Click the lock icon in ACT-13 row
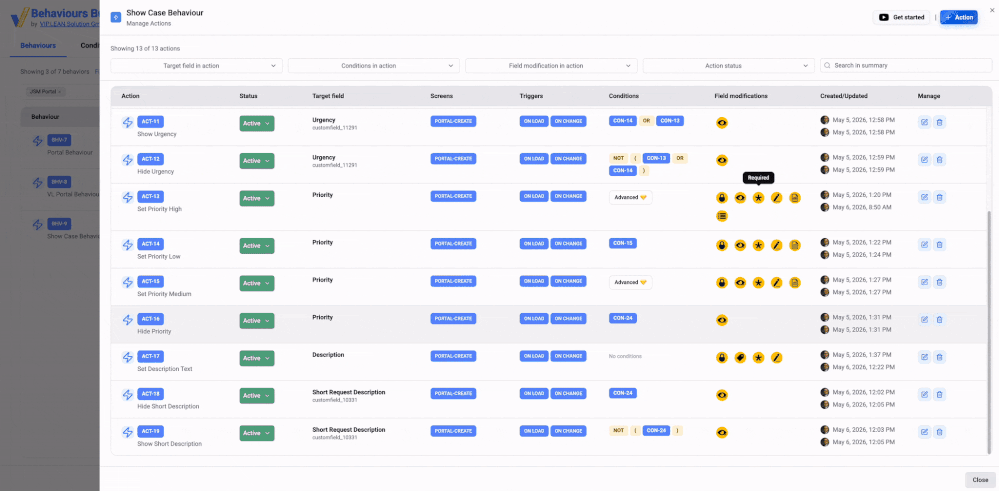The height and width of the screenshot is (491, 999). 722,198
